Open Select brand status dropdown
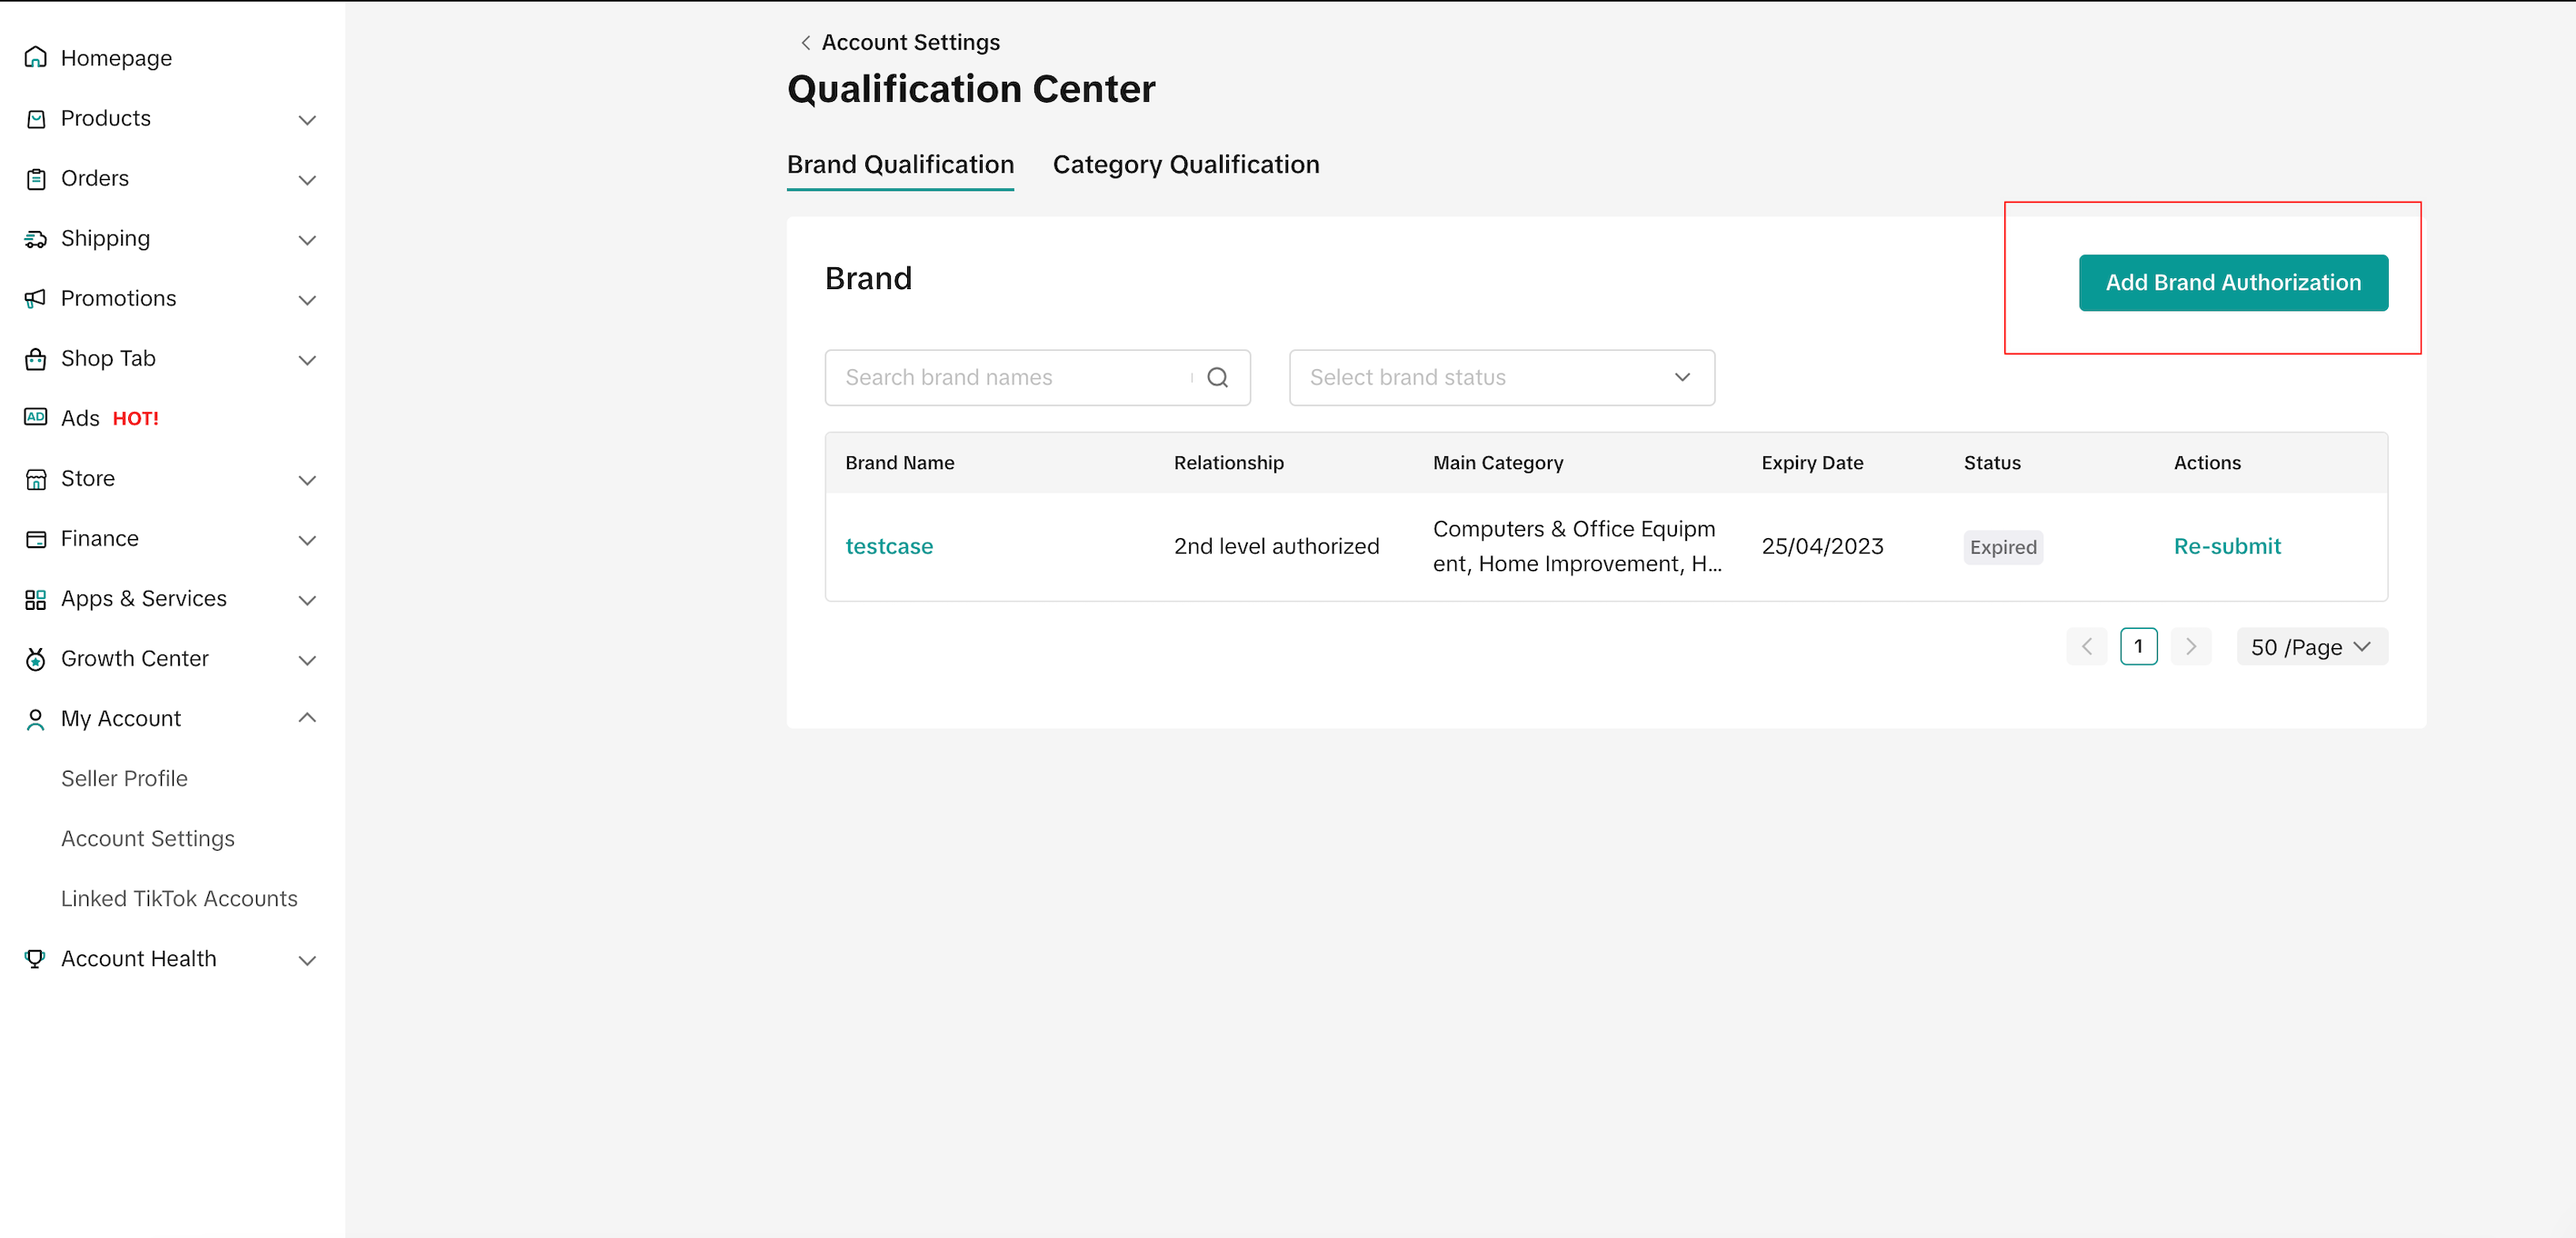 [1501, 378]
